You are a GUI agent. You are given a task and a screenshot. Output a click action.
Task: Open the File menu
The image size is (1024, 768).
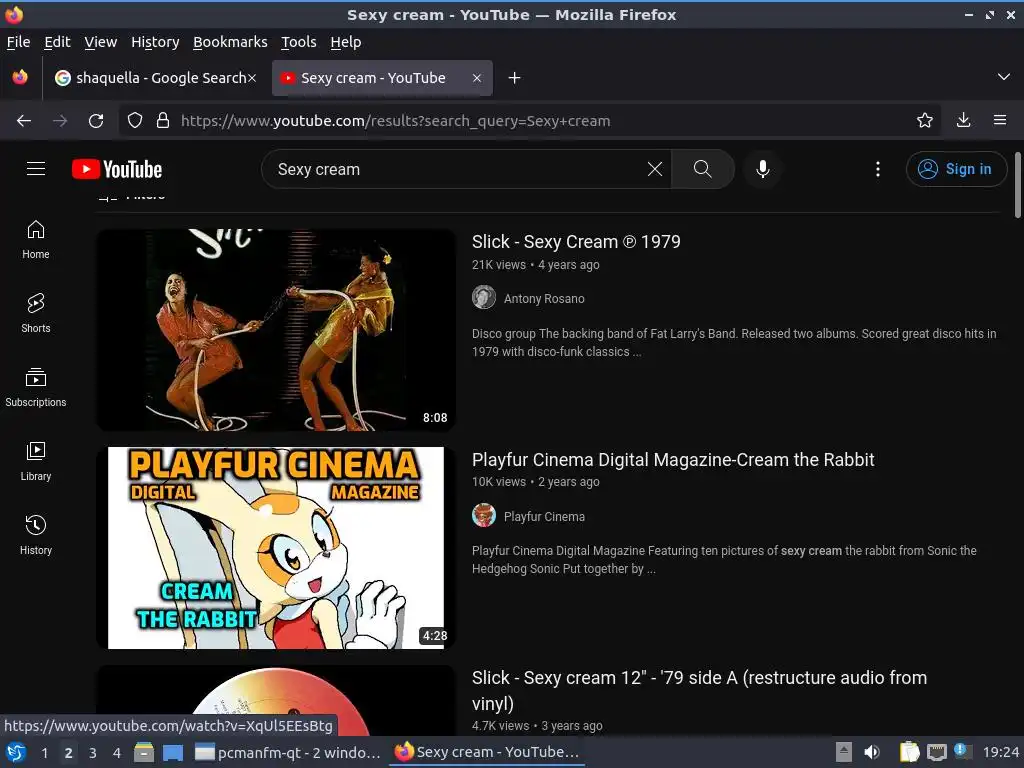point(18,42)
